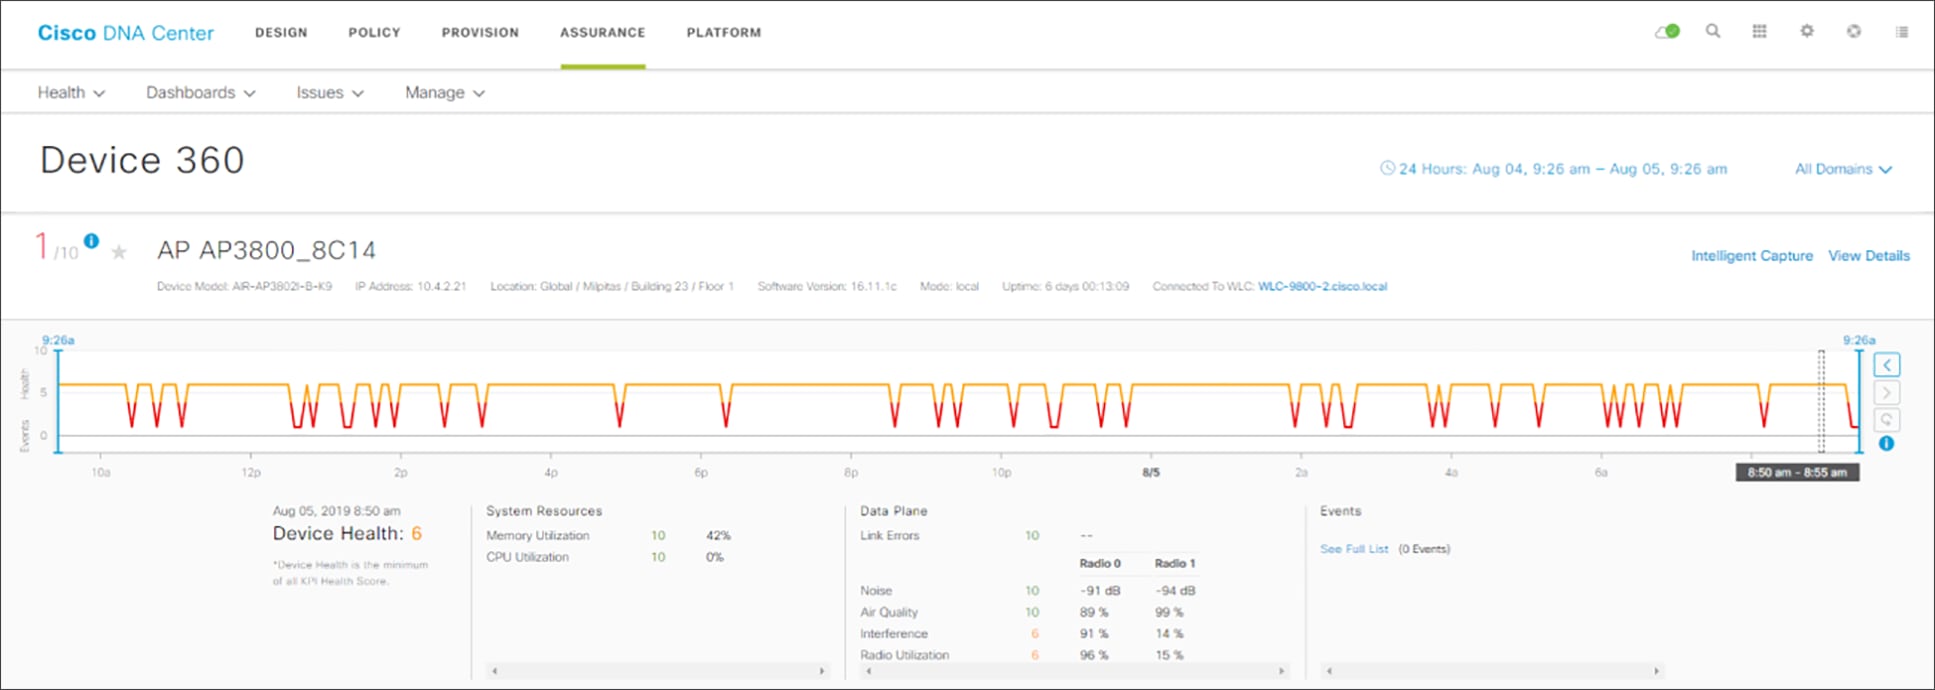Open the search magnifier icon
The width and height of the screenshot is (1935, 690).
click(1713, 31)
